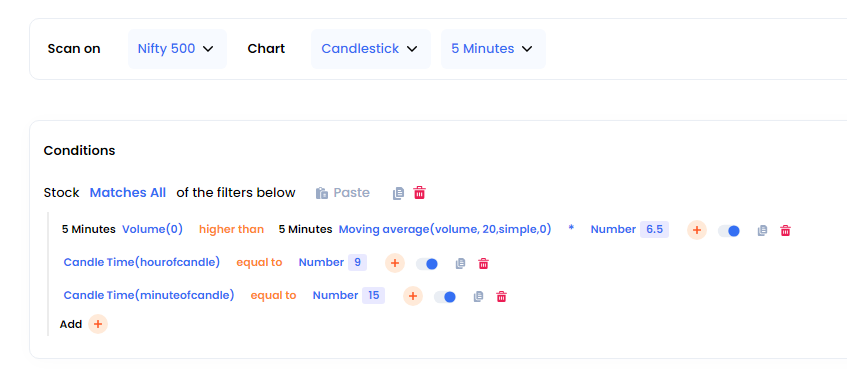Edit Candle Time(minuteofcandle) indicator
Image resolution: width=847 pixels, height=374 pixels.
click(149, 296)
